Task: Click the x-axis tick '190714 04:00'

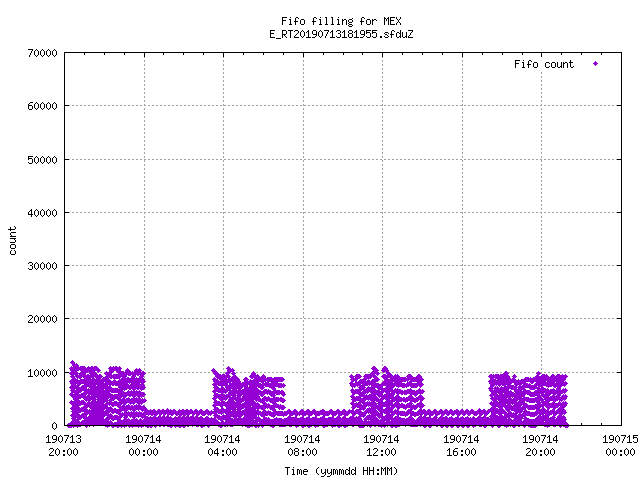Action: (x=222, y=446)
